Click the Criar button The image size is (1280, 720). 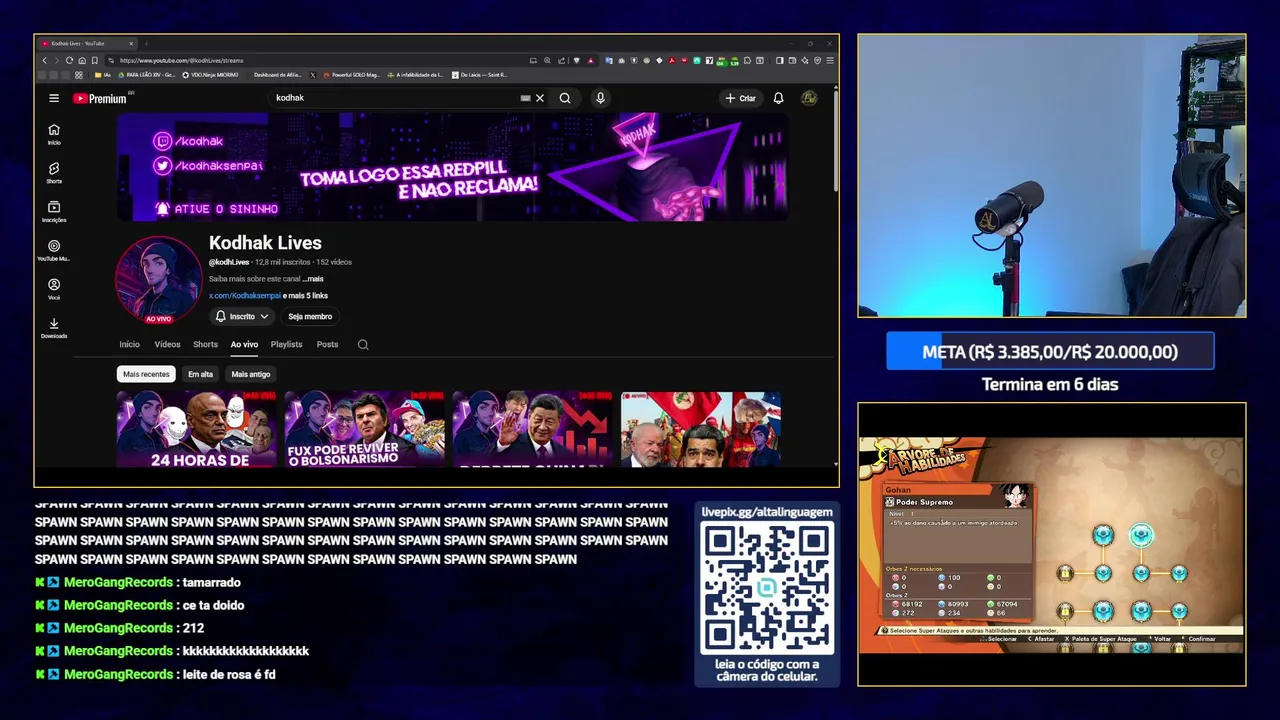point(741,98)
